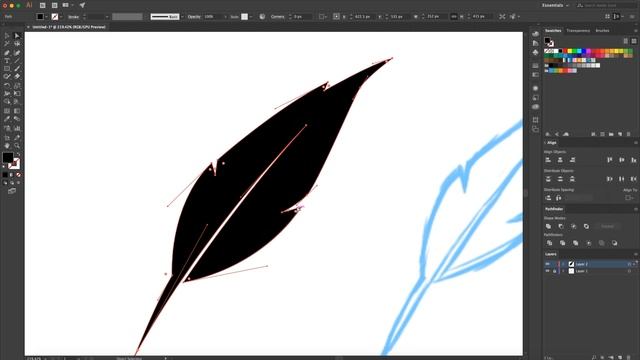
Task: Switch to the Transparency tab
Action: [578, 31]
